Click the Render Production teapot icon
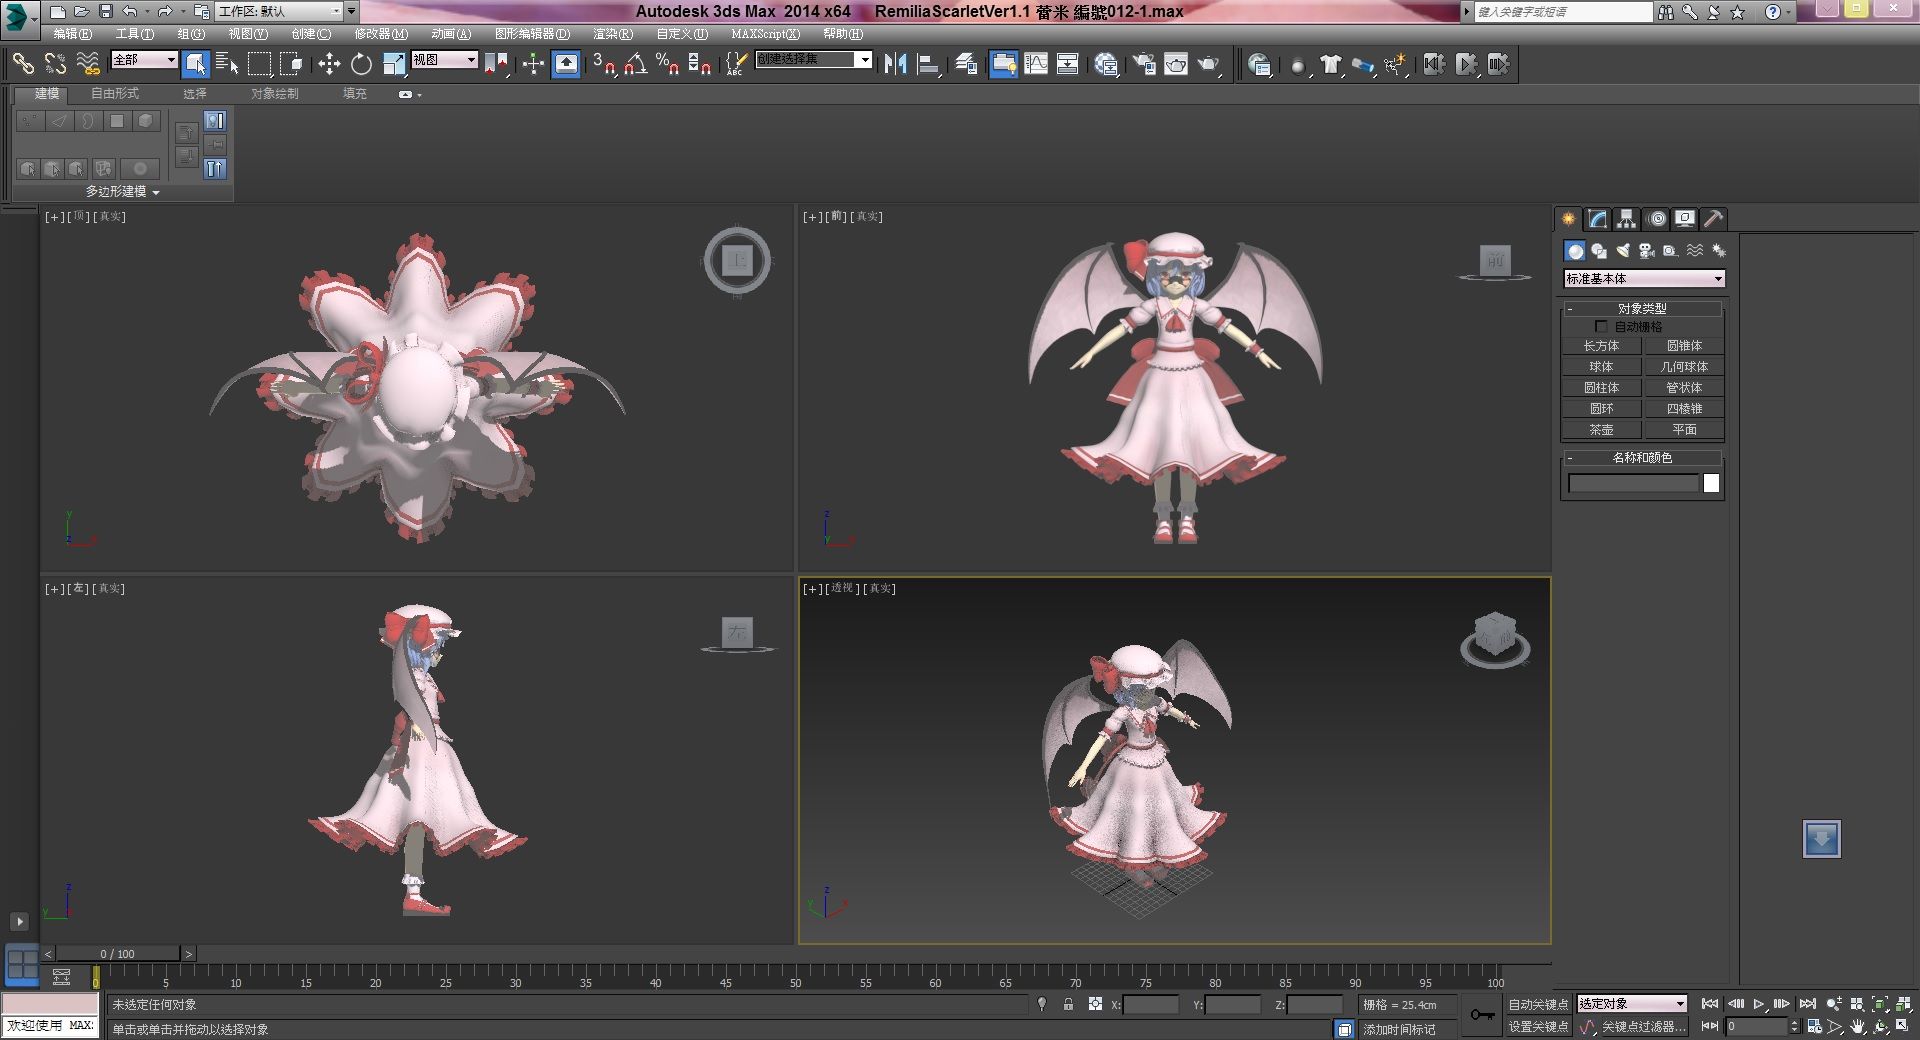The height and width of the screenshot is (1040, 1920). [1209, 64]
